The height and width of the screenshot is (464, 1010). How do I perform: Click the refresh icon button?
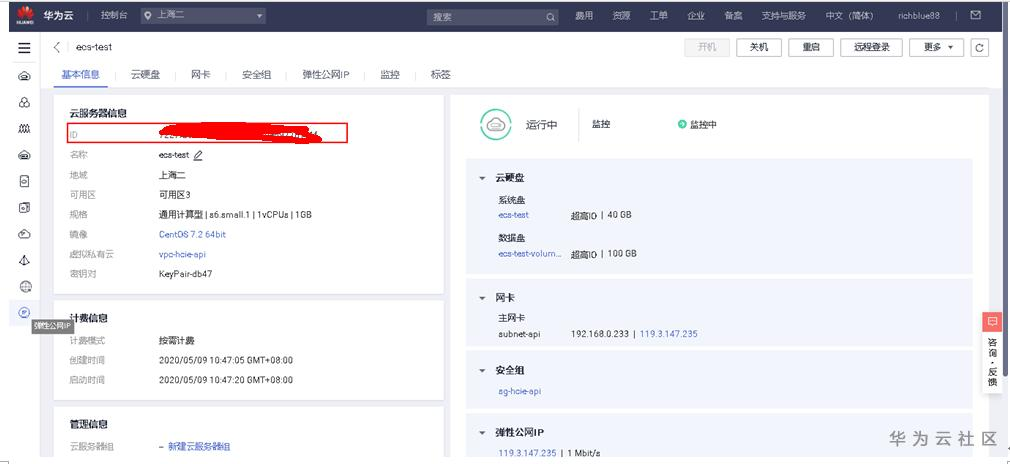(979, 48)
